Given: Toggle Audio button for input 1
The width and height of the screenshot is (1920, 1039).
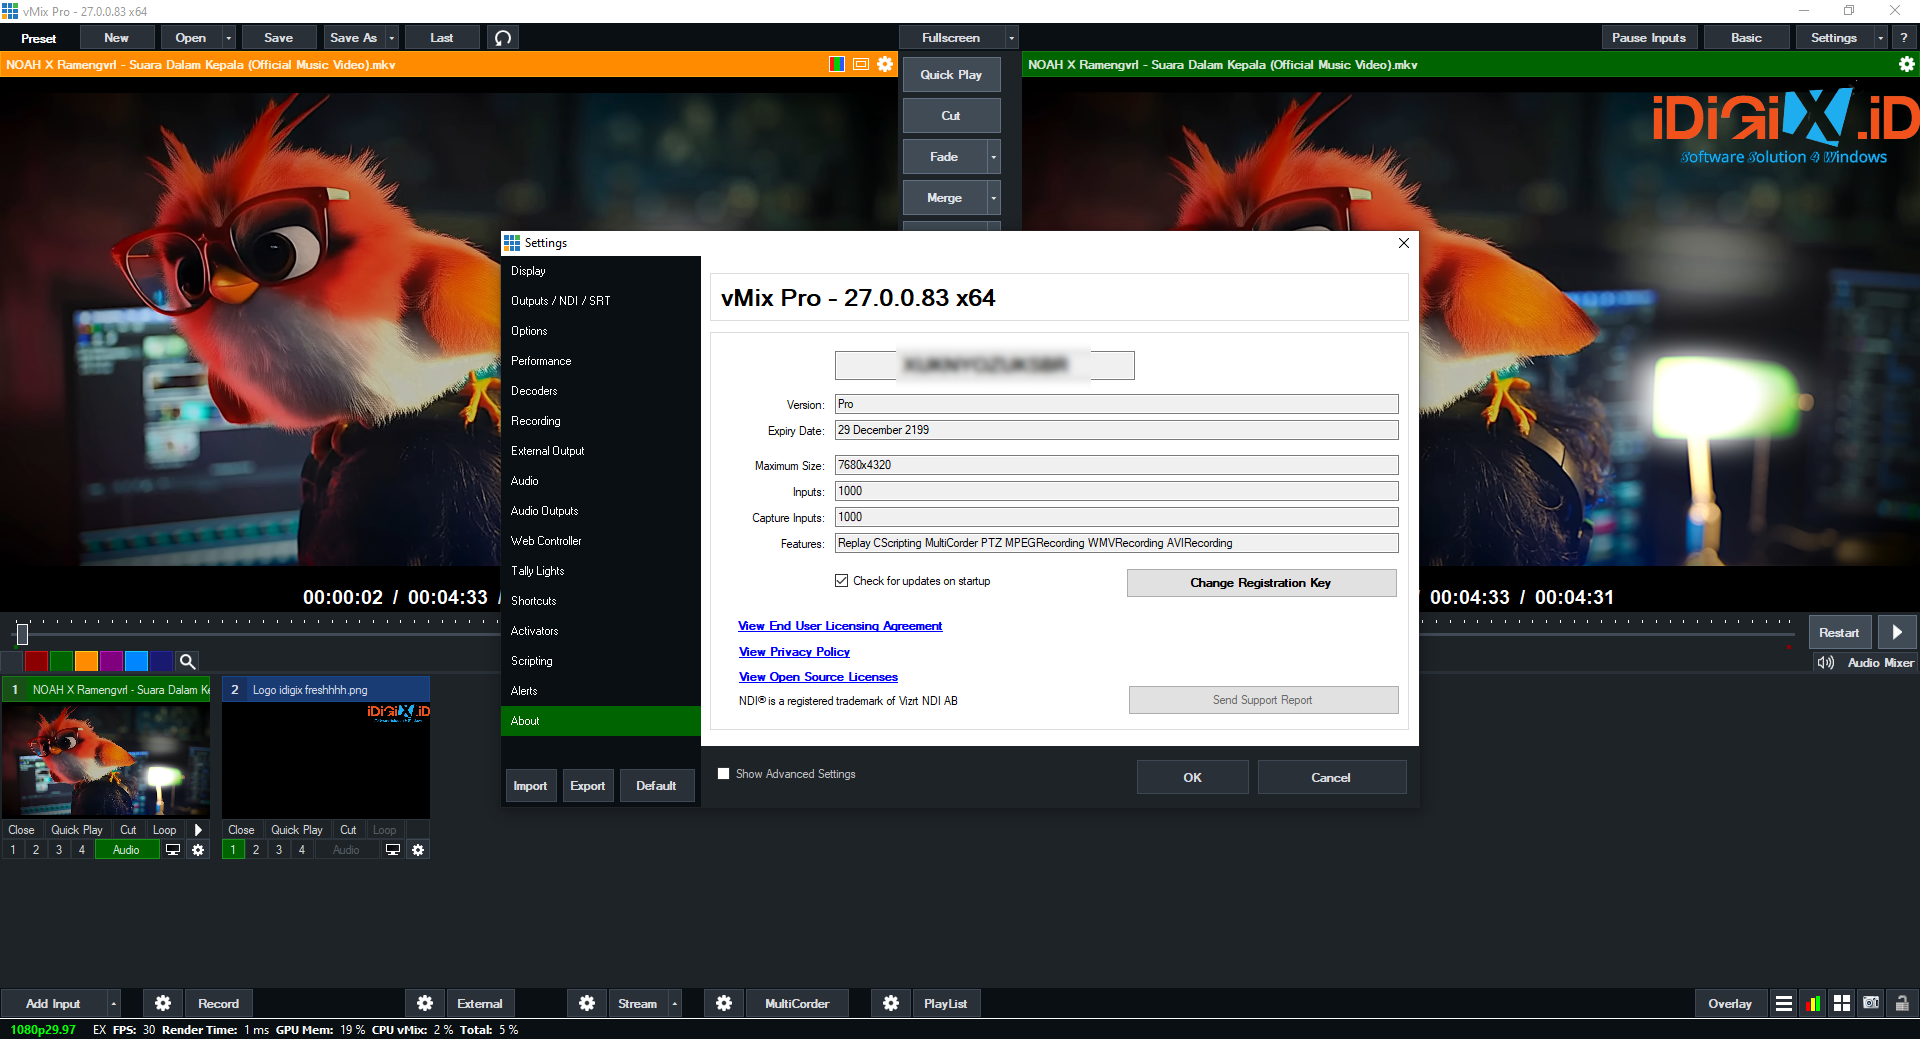Looking at the screenshot, I should (x=126, y=850).
